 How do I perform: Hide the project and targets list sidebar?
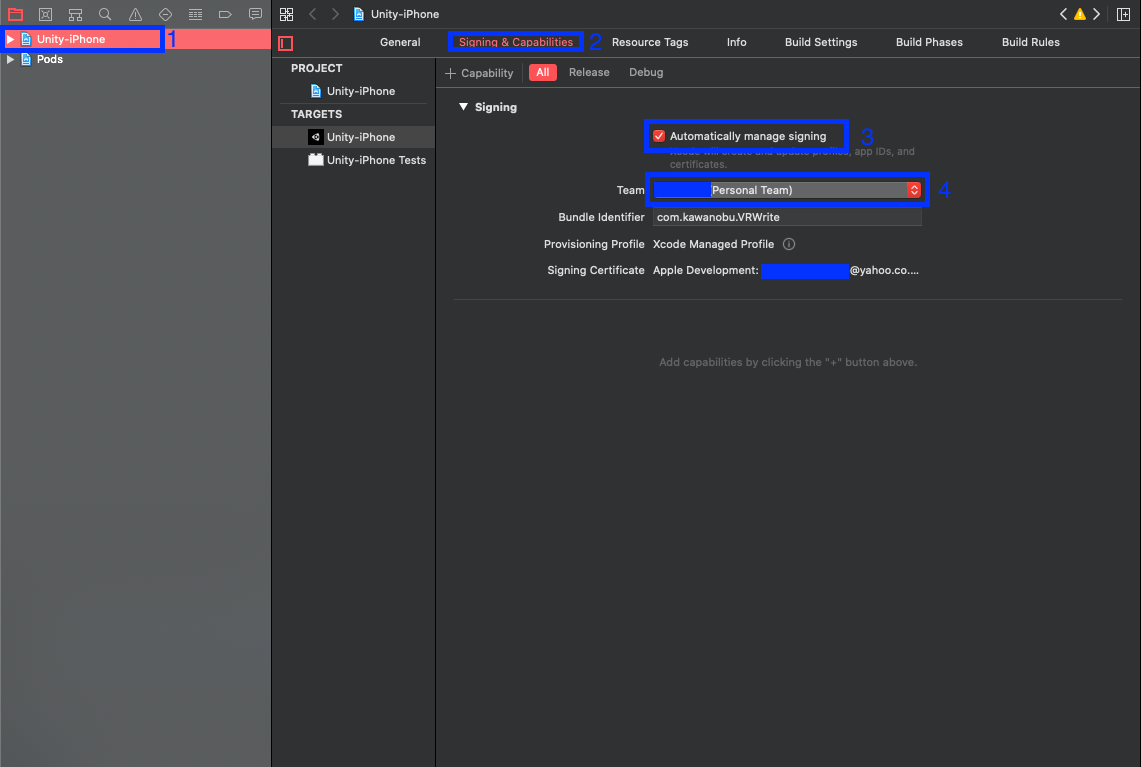(x=286, y=44)
